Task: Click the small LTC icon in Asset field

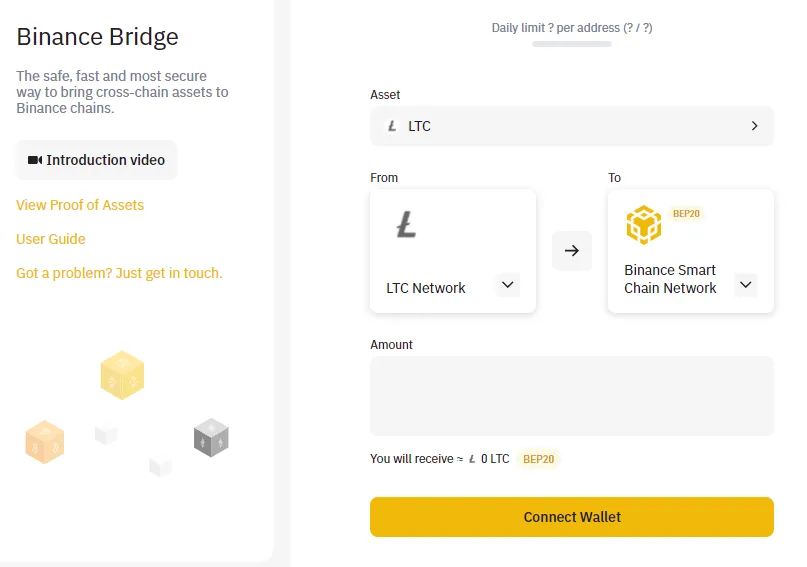Action: 392,126
